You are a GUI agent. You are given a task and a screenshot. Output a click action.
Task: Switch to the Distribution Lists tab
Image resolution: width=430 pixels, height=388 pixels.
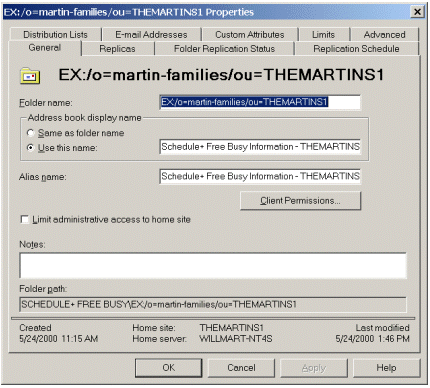pyautogui.click(x=55, y=35)
